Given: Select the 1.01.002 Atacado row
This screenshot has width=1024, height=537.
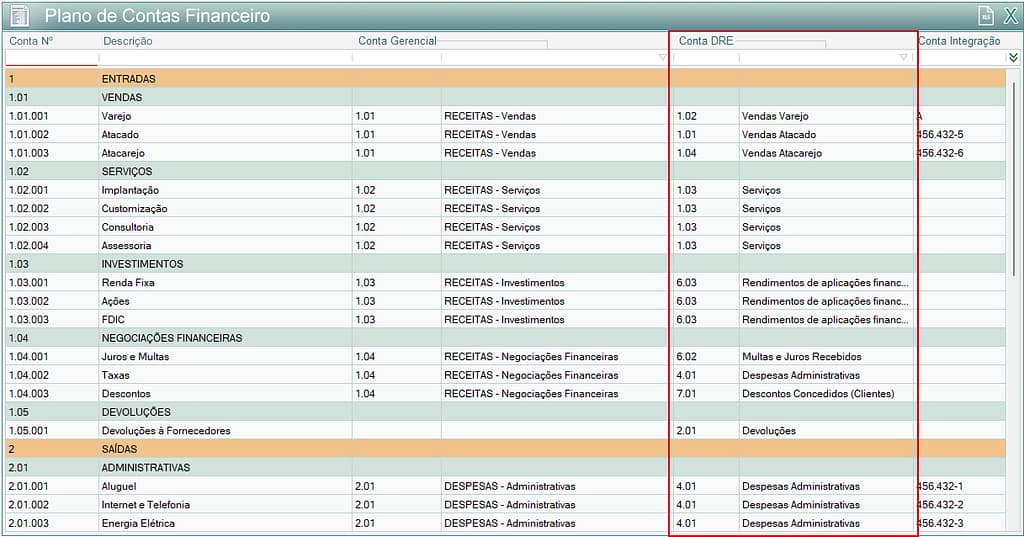Looking at the screenshot, I should click(x=505, y=134).
